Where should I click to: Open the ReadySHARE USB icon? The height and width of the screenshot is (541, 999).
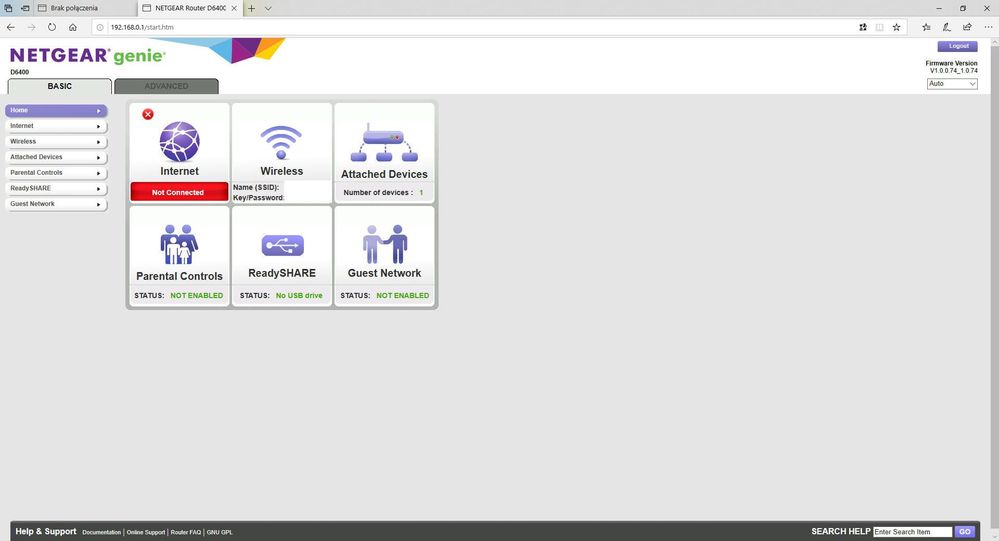[x=281, y=244]
